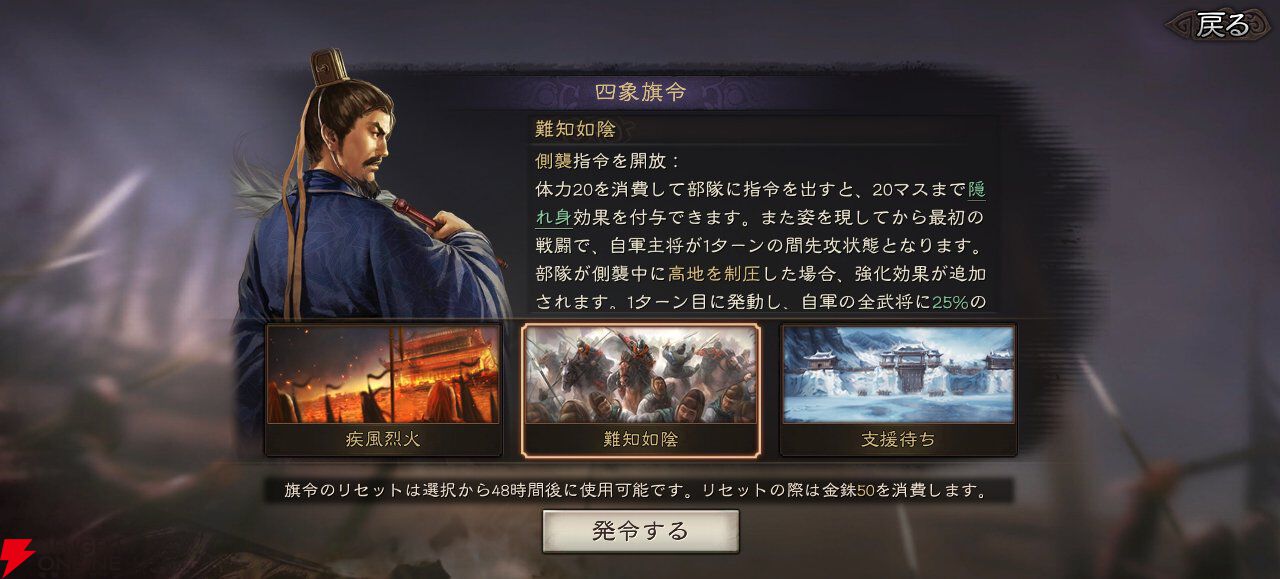
Task: Click the 疾風烈火 label under the fire image
Action: tap(383, 439)
